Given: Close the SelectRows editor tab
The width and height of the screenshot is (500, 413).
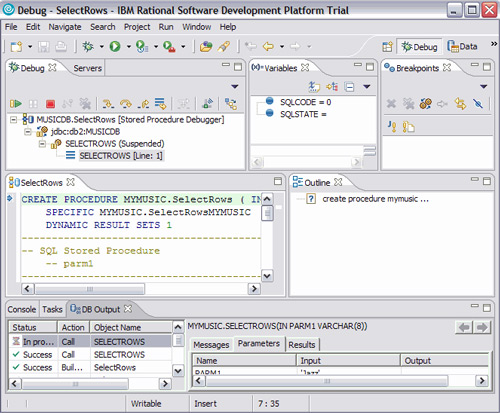Looking at the screenshot, I should coord(70,182).
